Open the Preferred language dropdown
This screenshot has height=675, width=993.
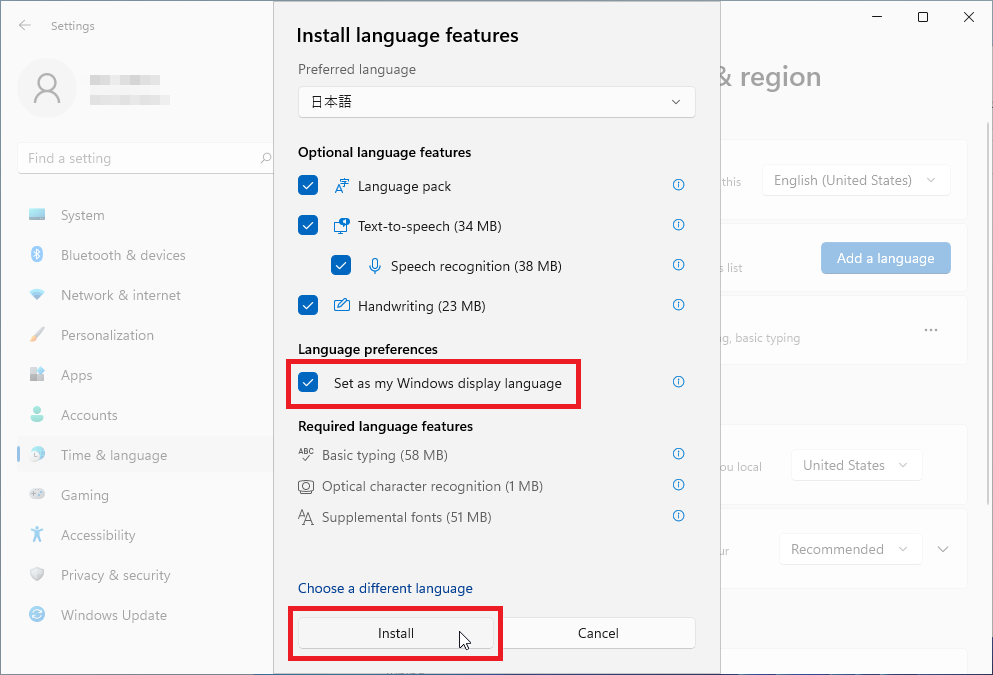[496, 102]
